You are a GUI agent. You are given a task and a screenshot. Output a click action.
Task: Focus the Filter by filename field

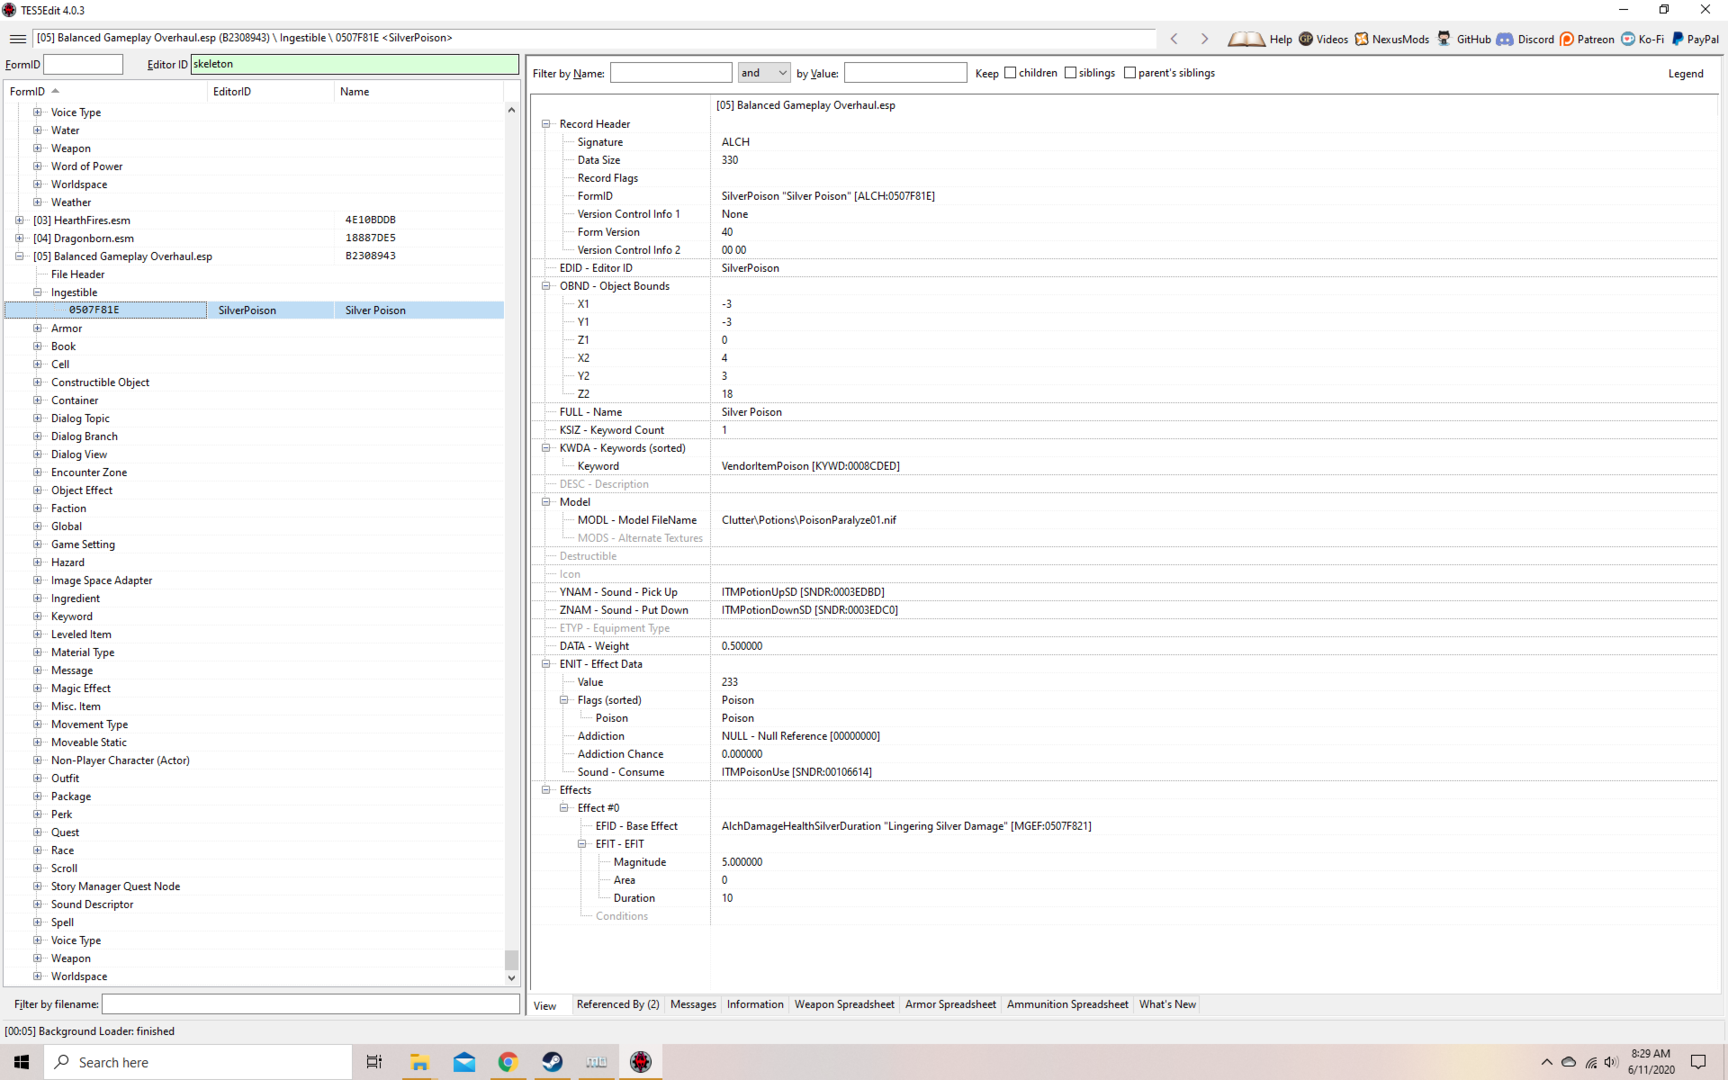click(x=310, y=1004)
